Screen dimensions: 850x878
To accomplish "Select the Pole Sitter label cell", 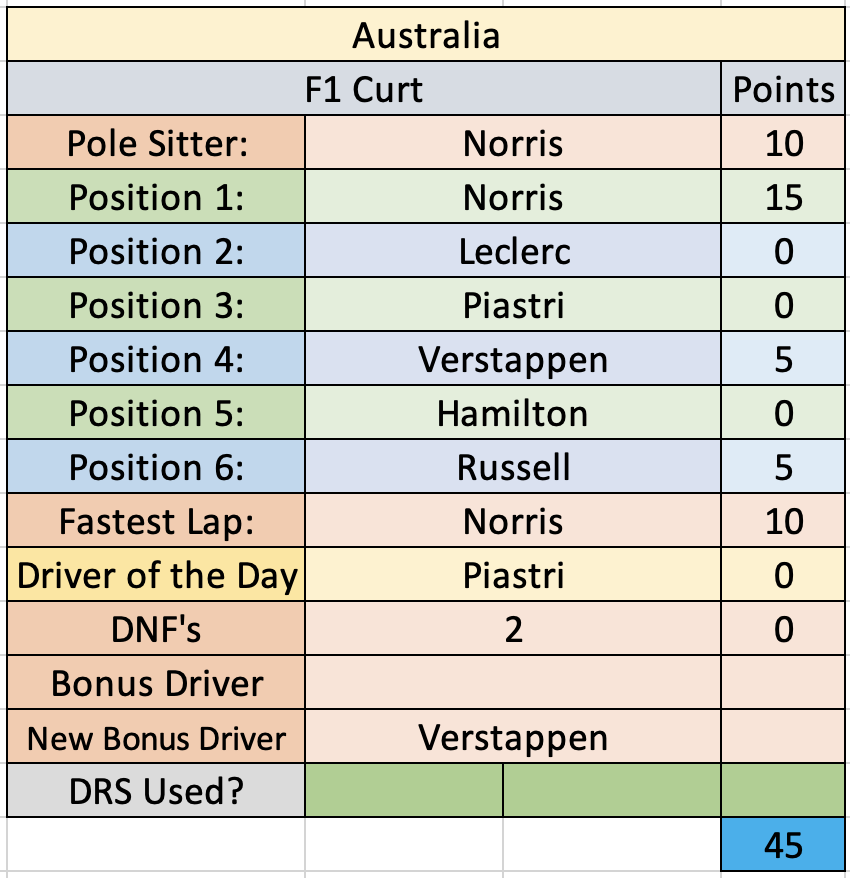I will [x=156, y=143].
